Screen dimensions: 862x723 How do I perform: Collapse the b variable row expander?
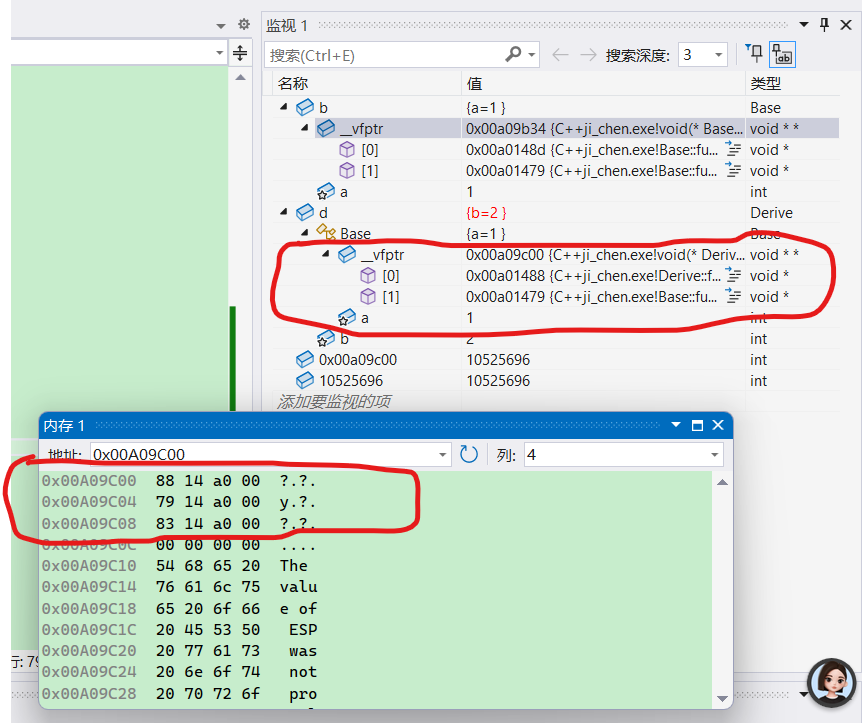tap(284, 107)
